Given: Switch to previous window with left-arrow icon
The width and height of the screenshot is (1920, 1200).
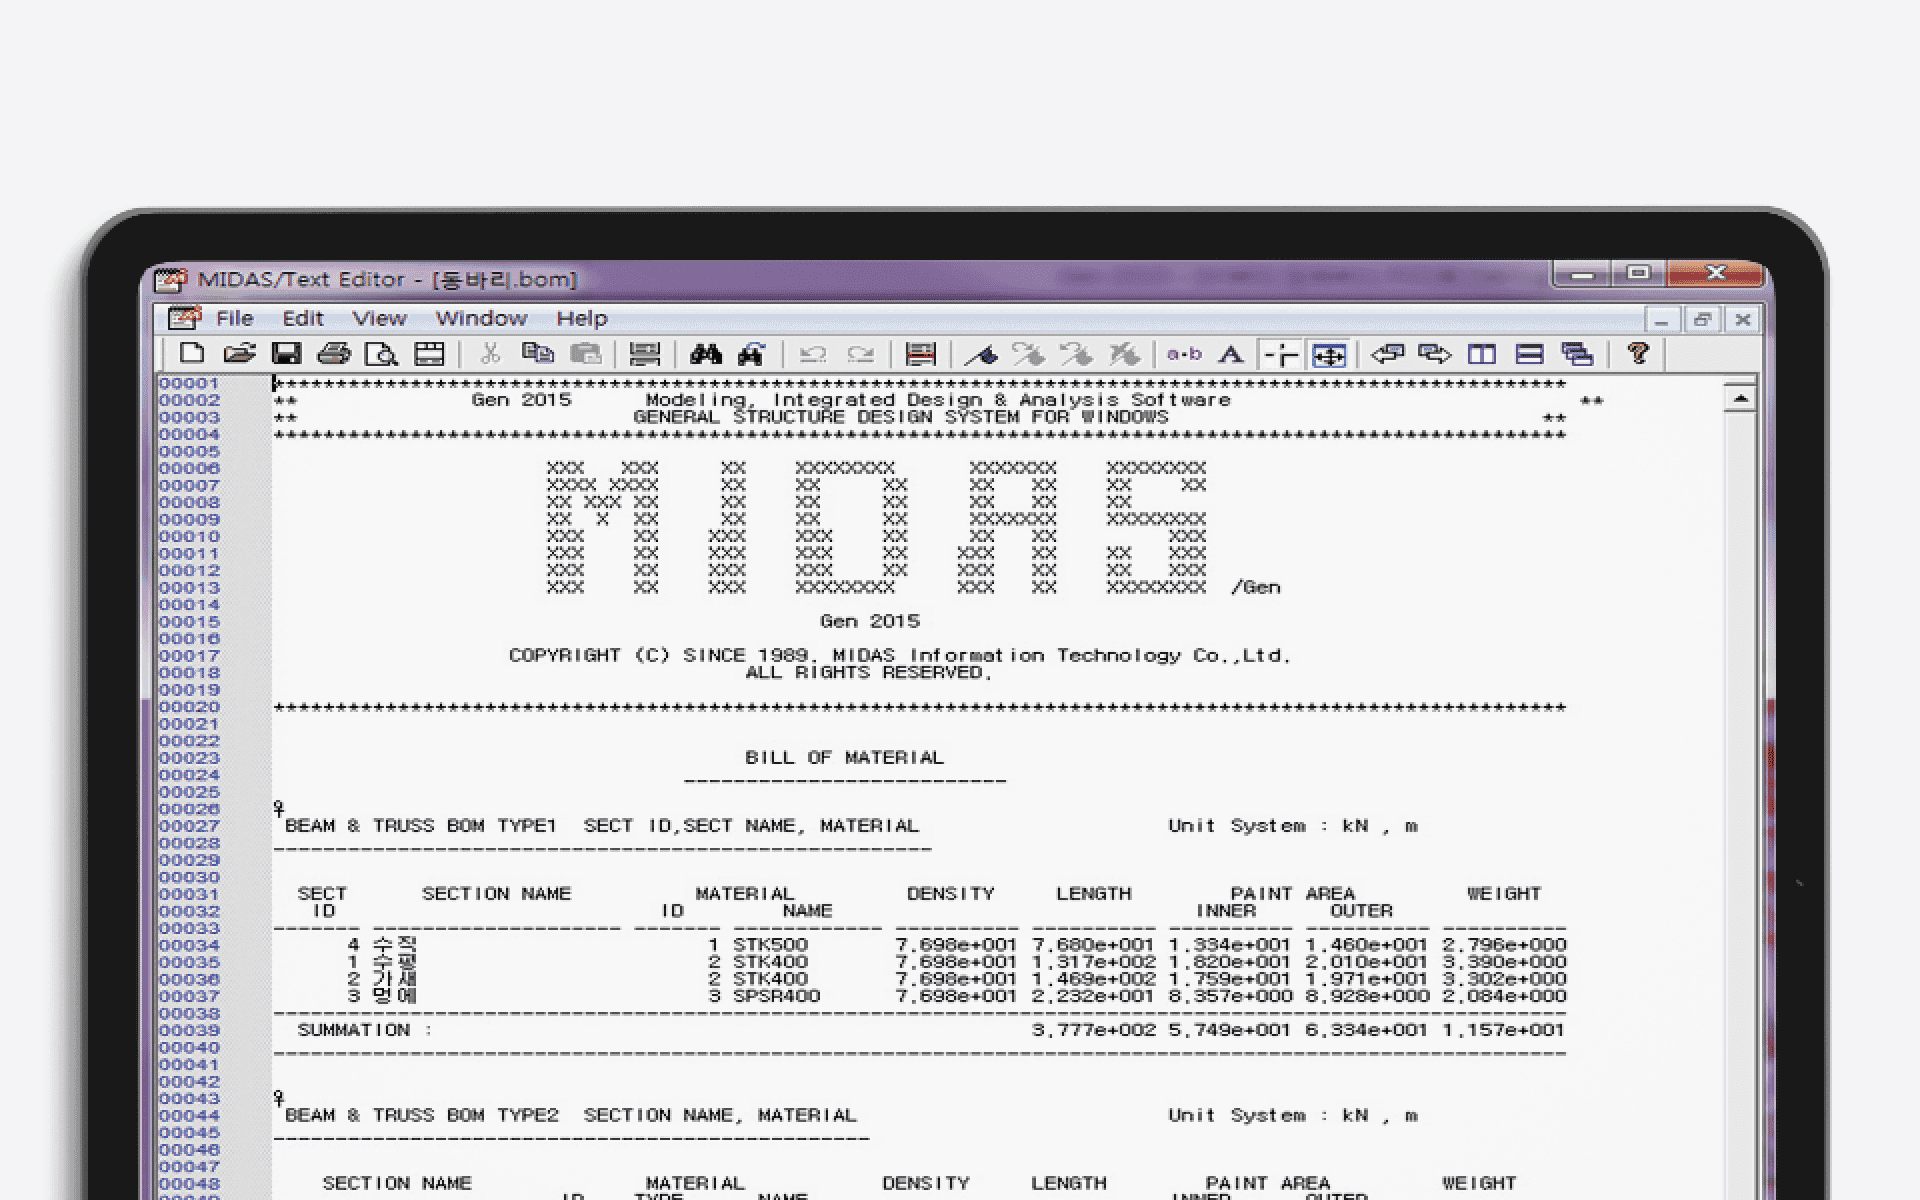Looking at the screenshot, I should (x=1387, y=354).
